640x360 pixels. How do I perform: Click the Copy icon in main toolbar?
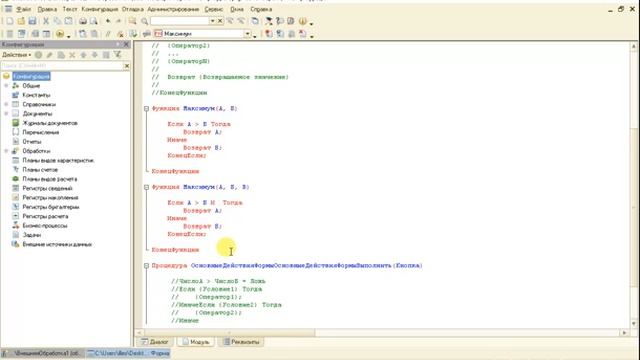pyautogui.click(x=57, y=21)
